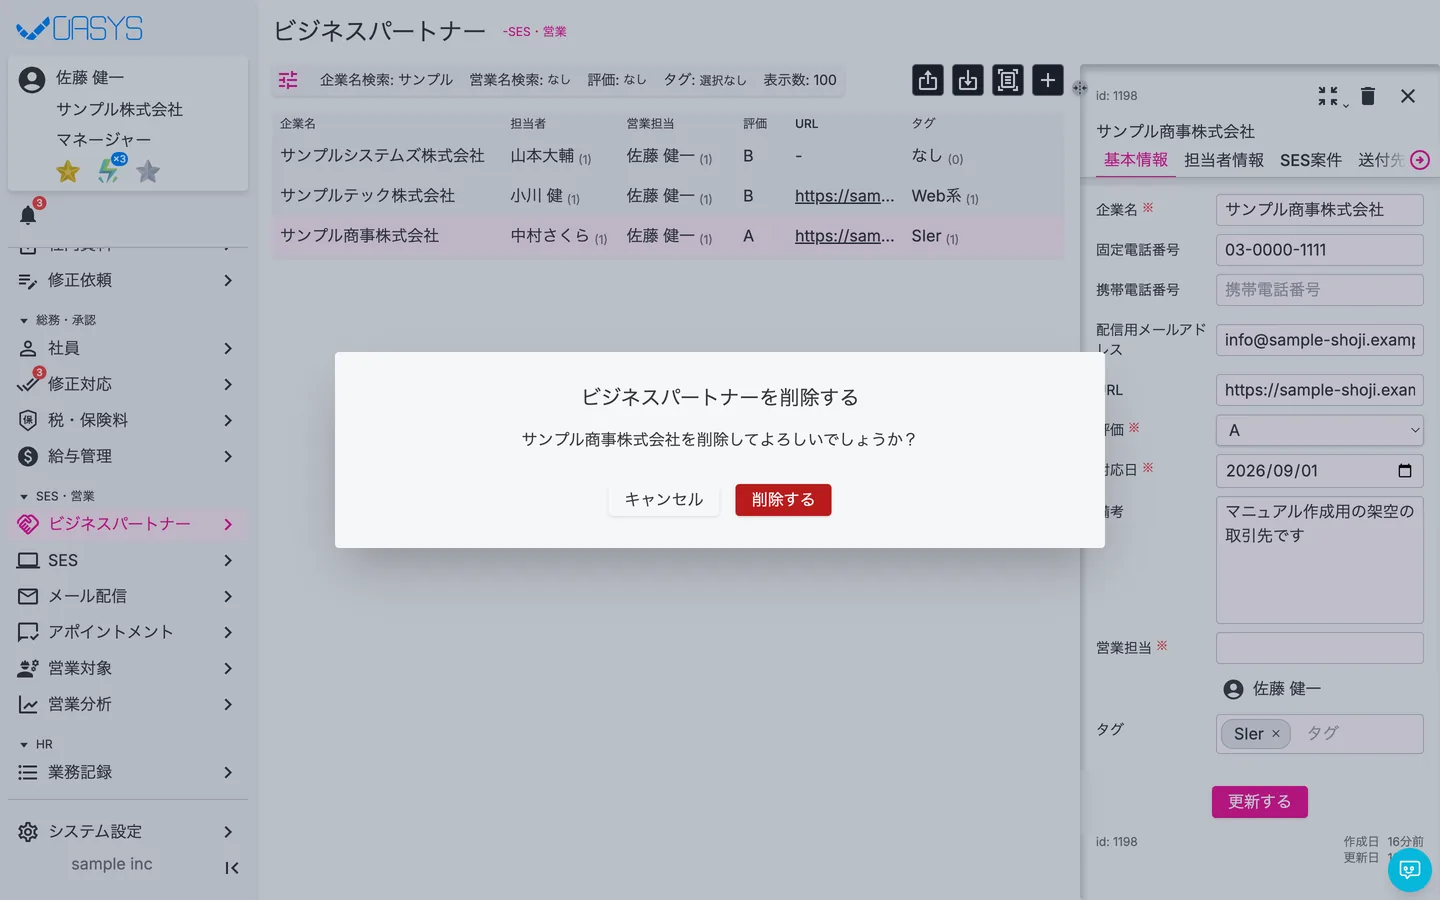Viewport: 1440px width, 900px height.
Task: Click the 固定電話番号 input field
Action: 1320,250
